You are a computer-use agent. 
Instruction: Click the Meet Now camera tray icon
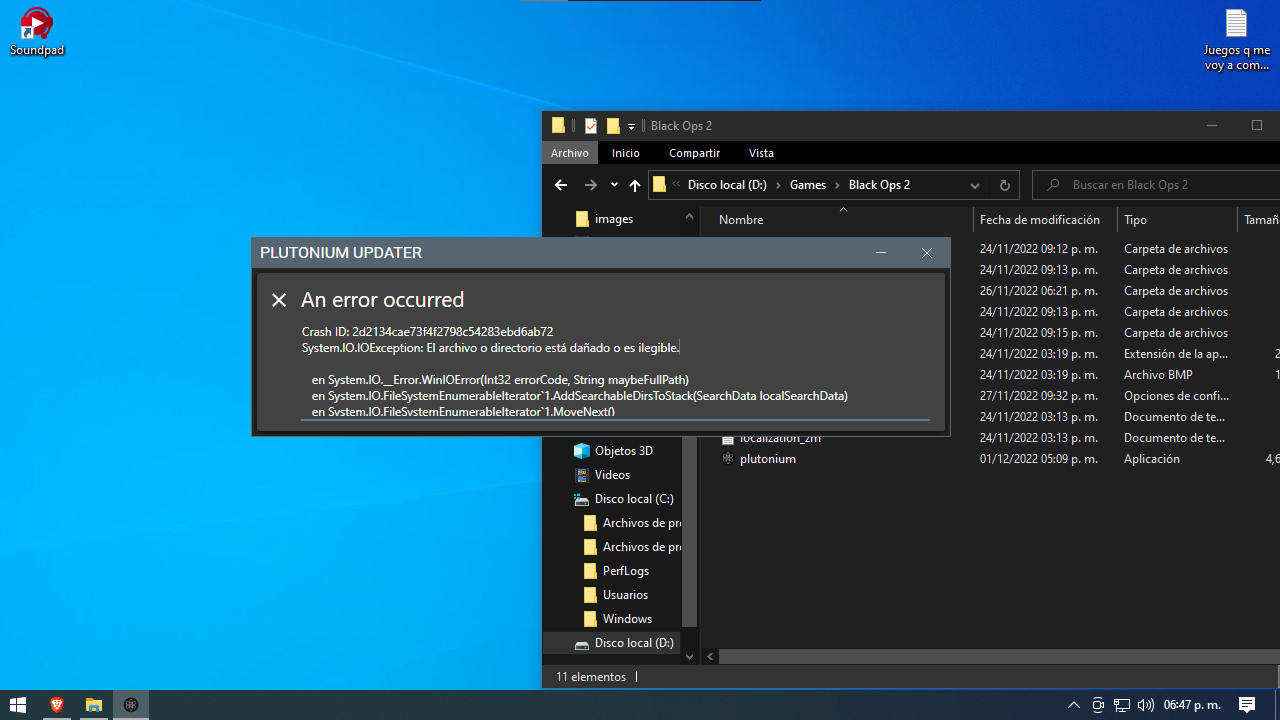point(1098,705)
